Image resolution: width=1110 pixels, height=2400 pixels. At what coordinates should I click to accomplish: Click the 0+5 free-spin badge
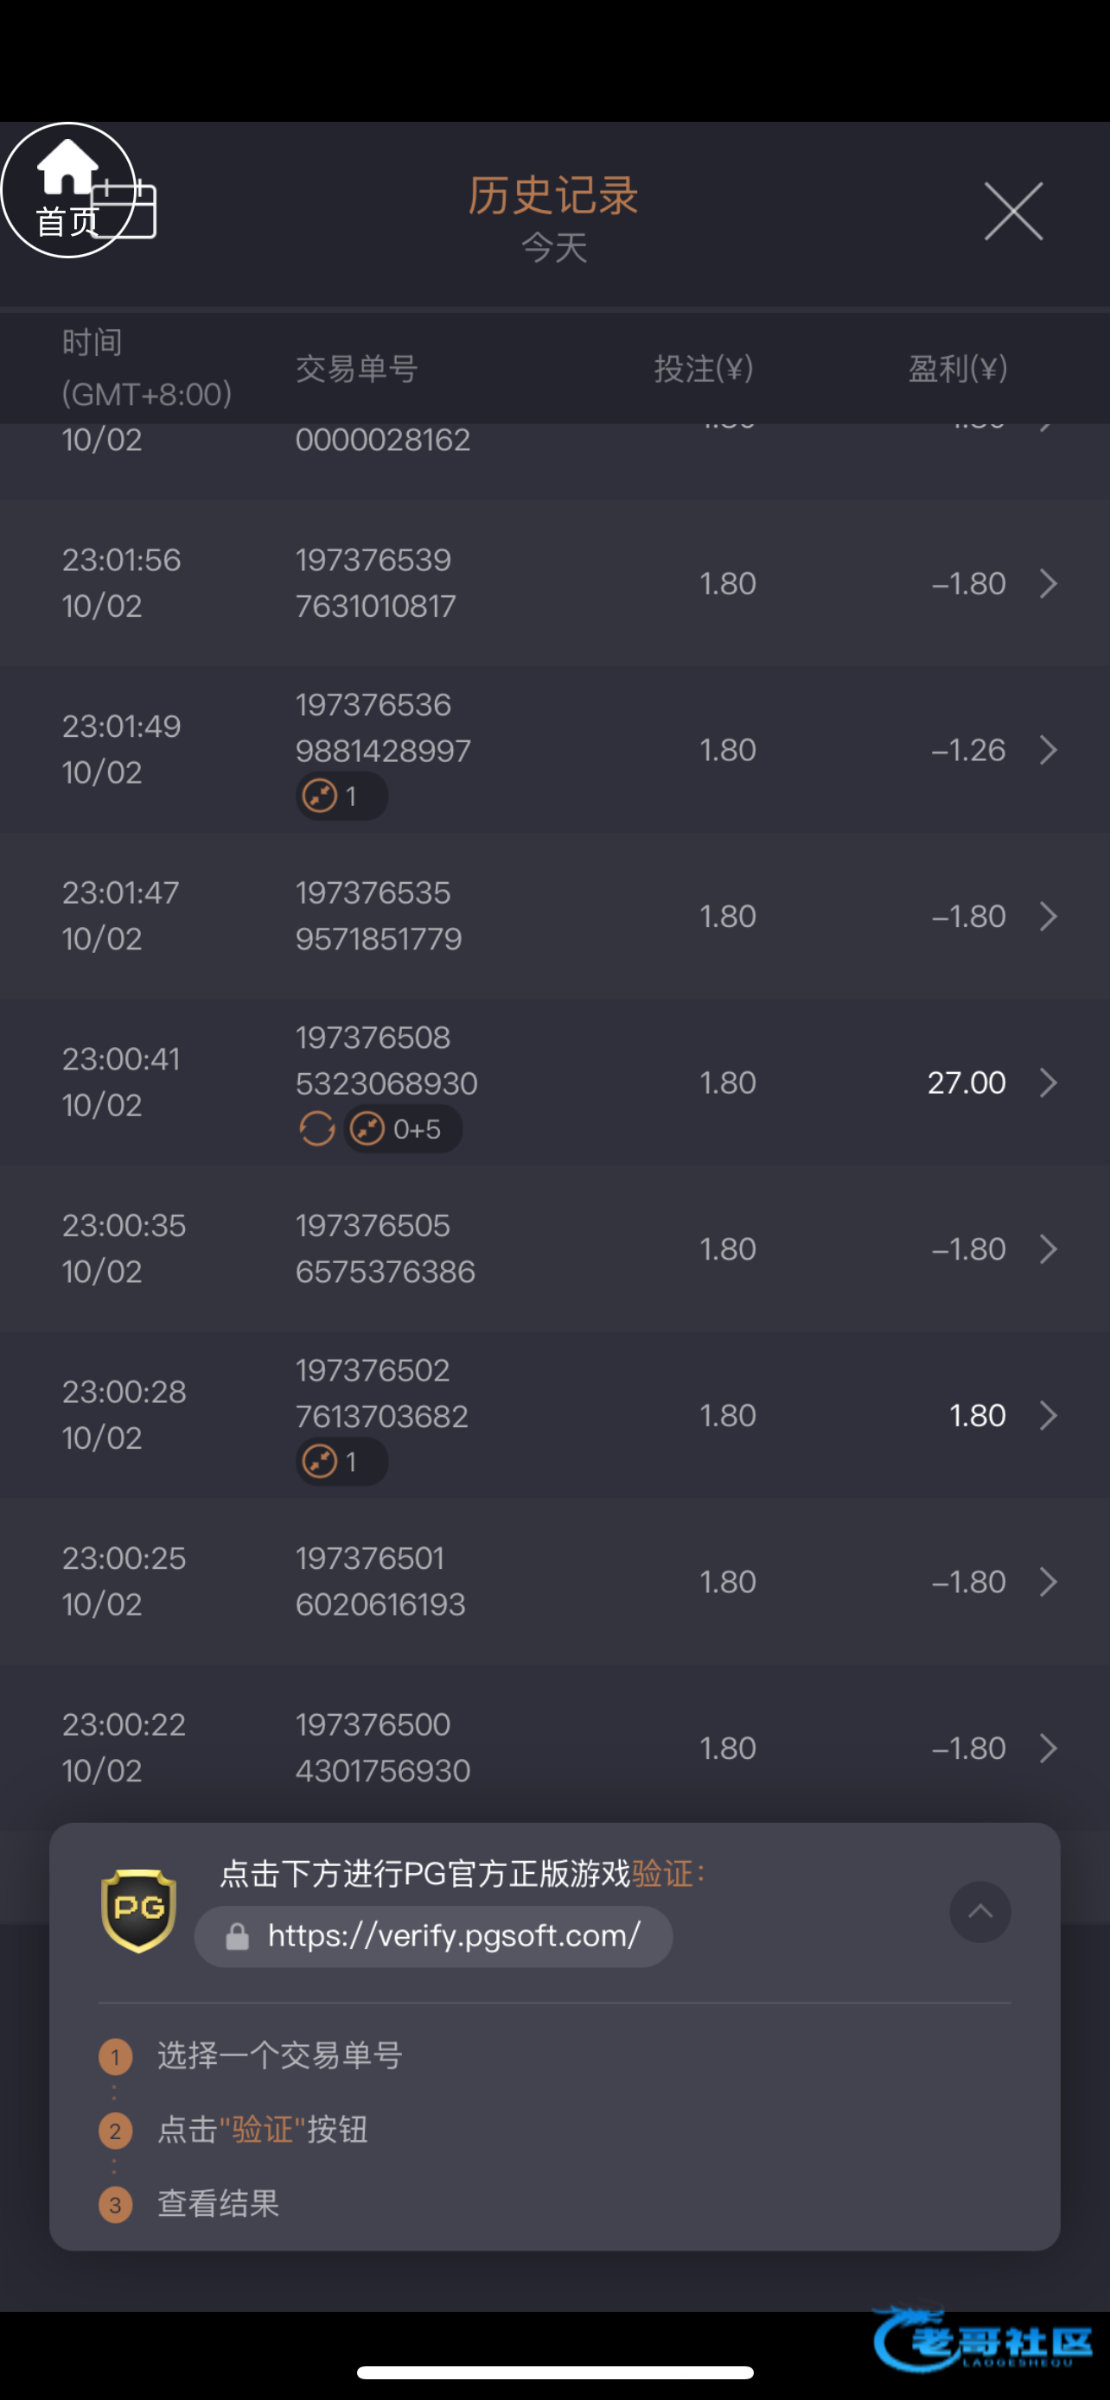[x=402, y=1129]
